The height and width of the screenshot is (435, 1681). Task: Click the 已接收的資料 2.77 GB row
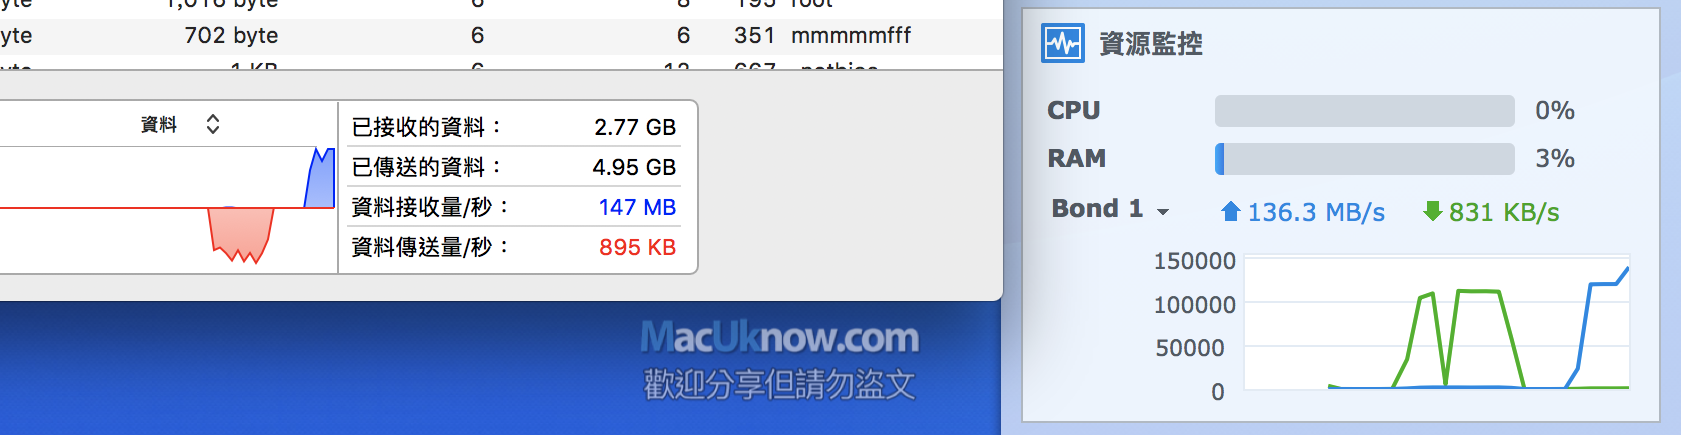514,127
